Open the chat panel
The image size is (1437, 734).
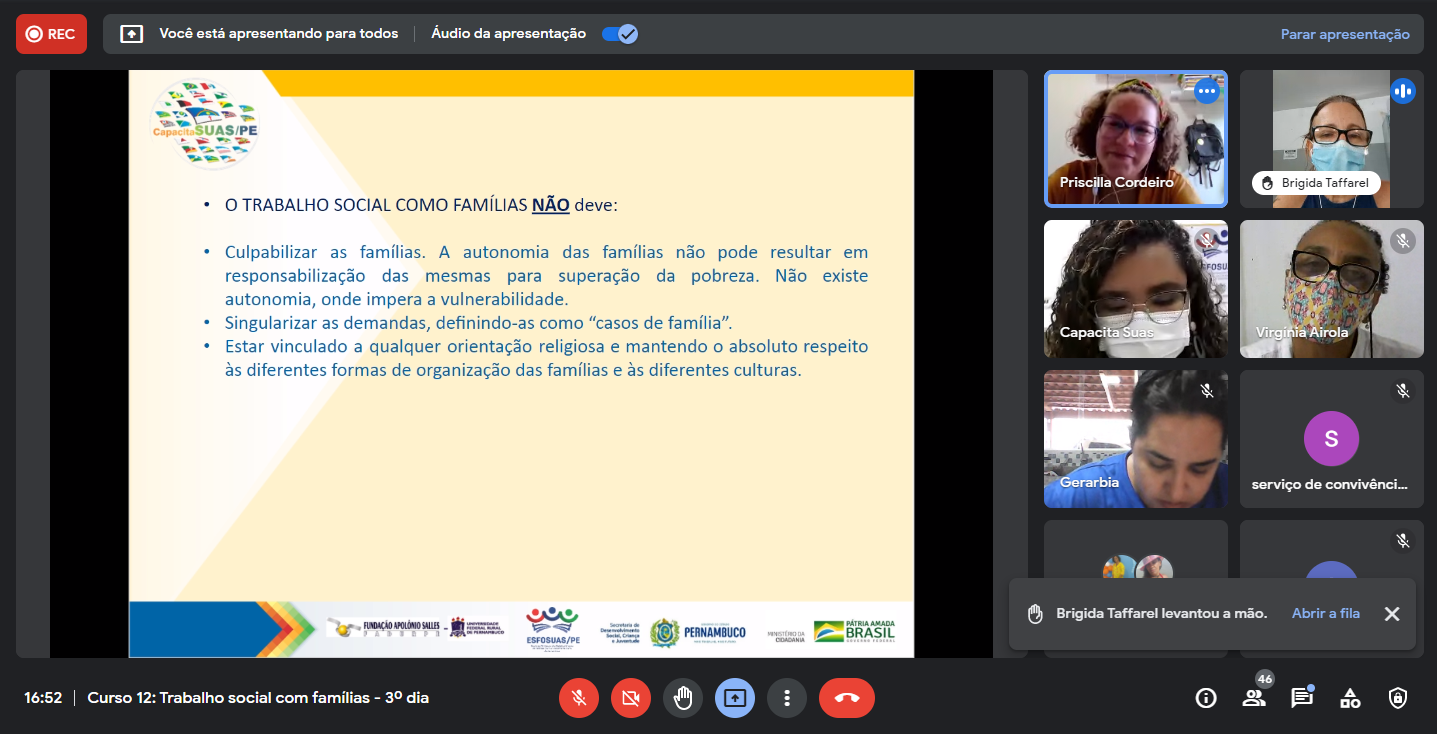(x=1301, y=698)
